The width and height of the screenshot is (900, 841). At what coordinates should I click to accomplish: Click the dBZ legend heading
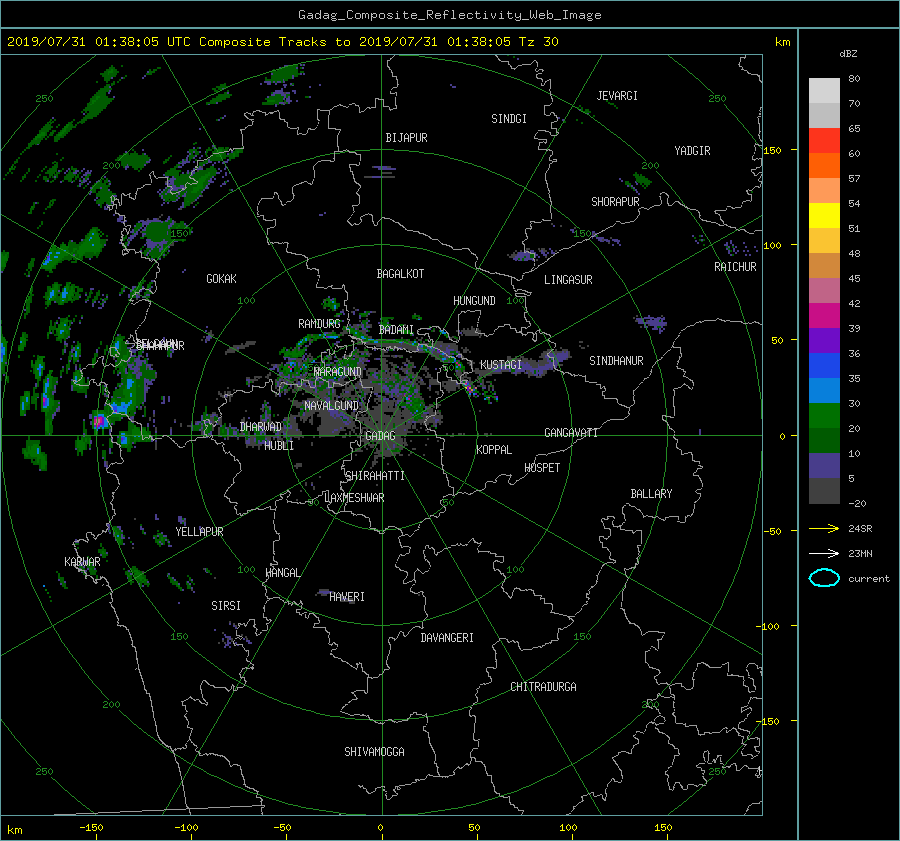848,54
